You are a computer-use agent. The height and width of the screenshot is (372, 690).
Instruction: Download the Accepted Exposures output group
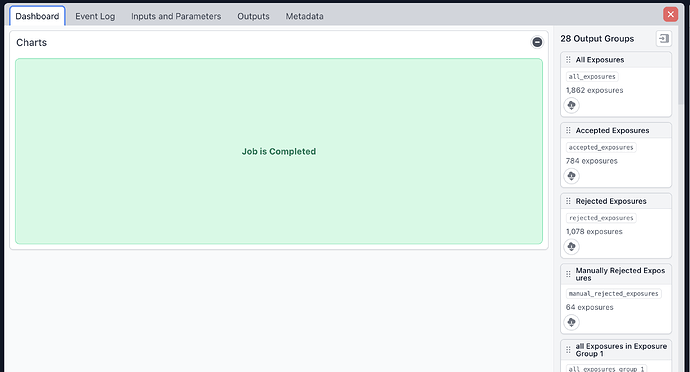pyautogui.click(x=571, y=176)
